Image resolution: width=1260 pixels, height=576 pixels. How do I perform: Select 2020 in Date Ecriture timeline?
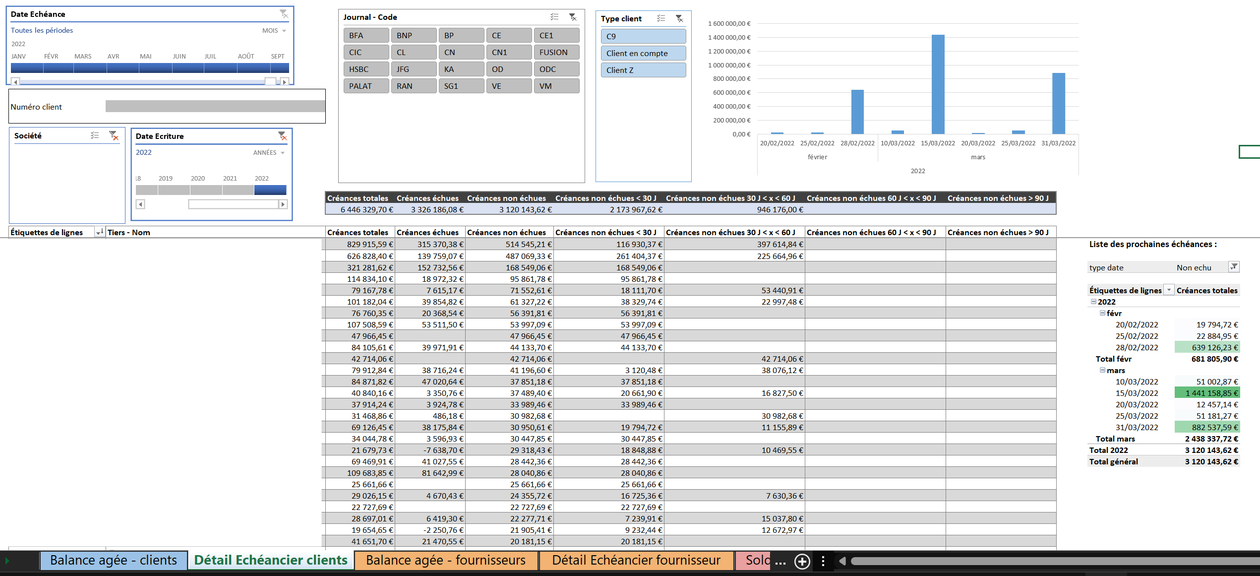pyautogui.click(x=206, y=190)
